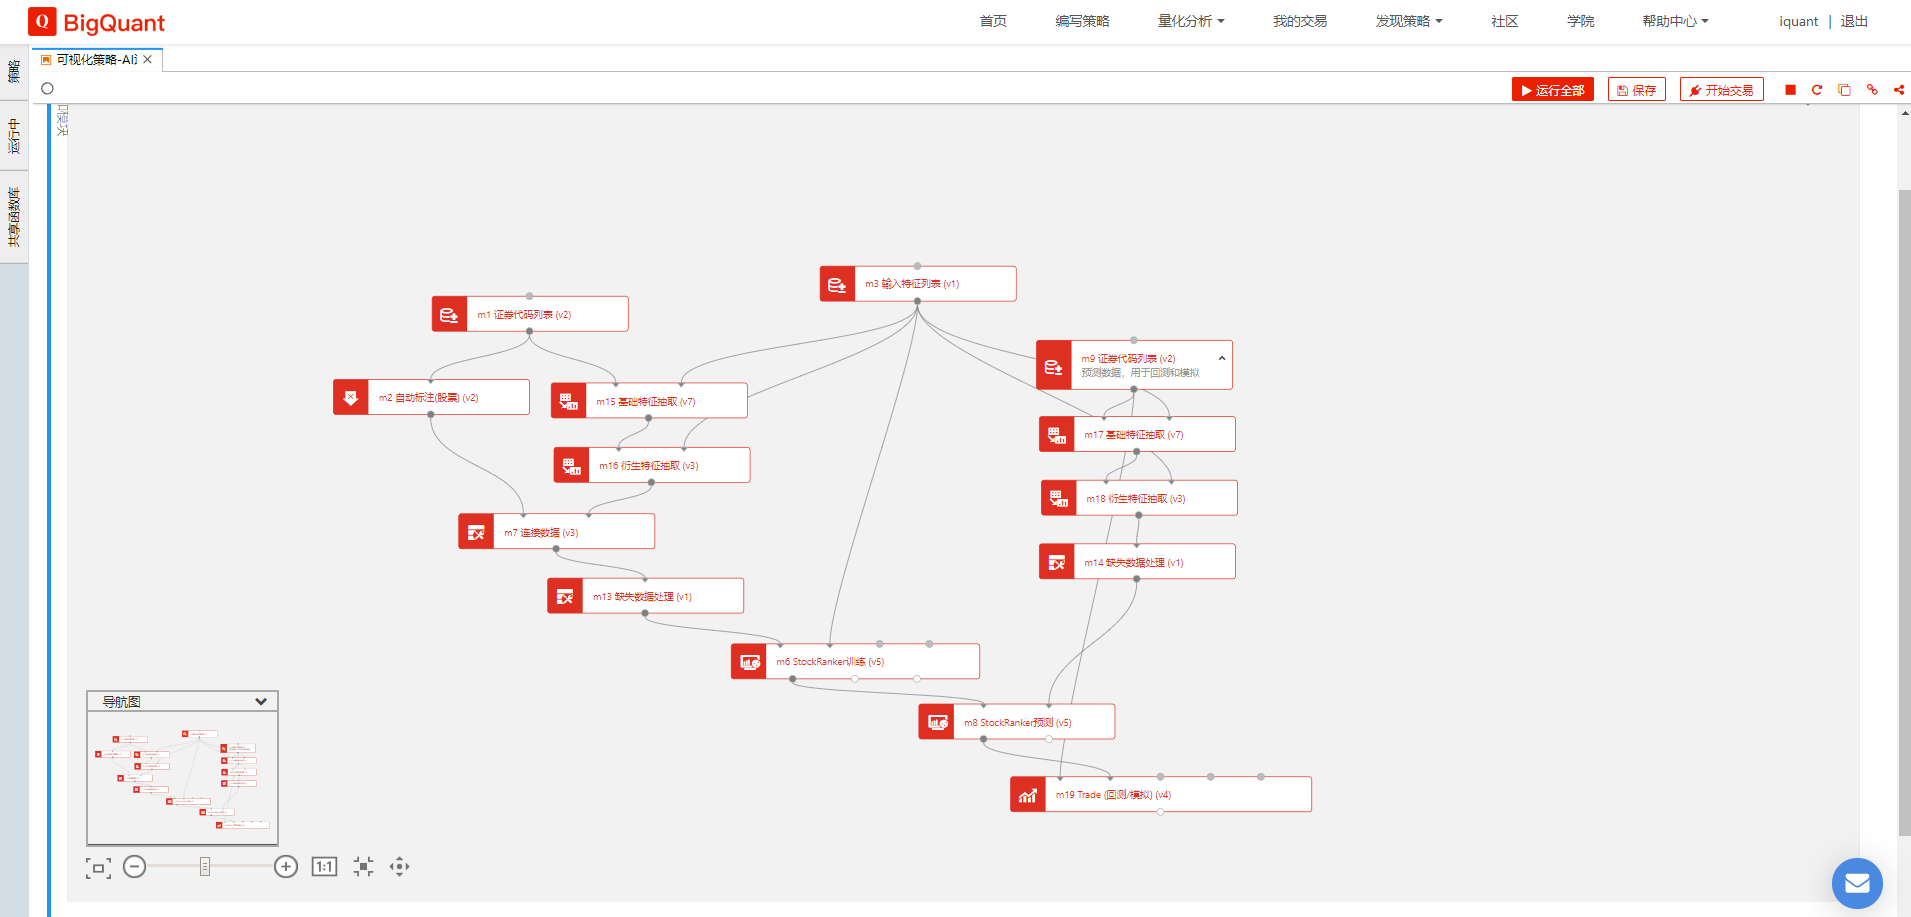Click the 运行全部 button
The width and height of the screenshot is (1911, 917).
point(1552,90)
